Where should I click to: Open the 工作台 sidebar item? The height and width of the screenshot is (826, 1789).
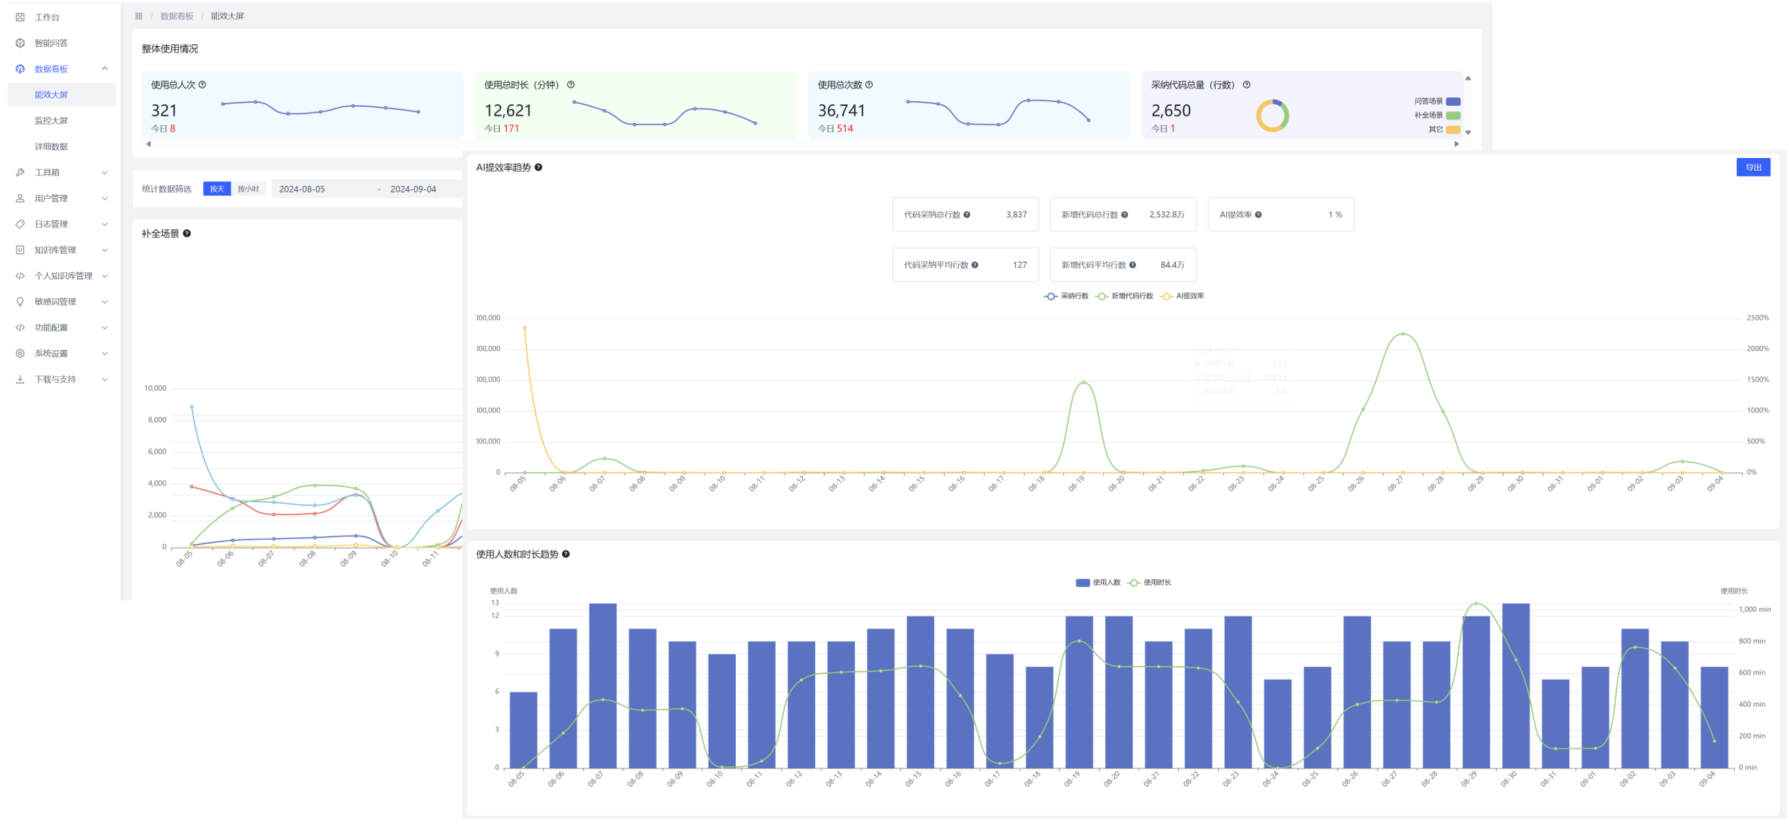click(47, 17)
